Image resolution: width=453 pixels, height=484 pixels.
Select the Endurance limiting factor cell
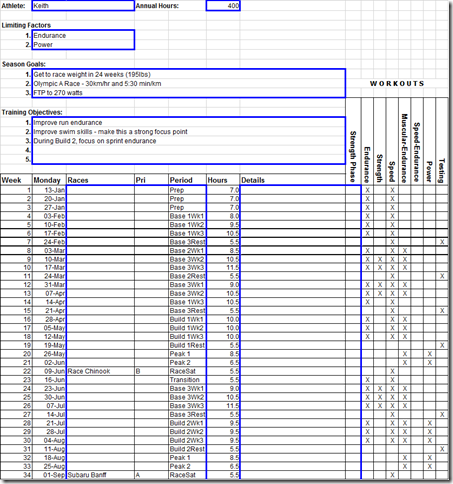pyautogui.click(x=83, y=35)
